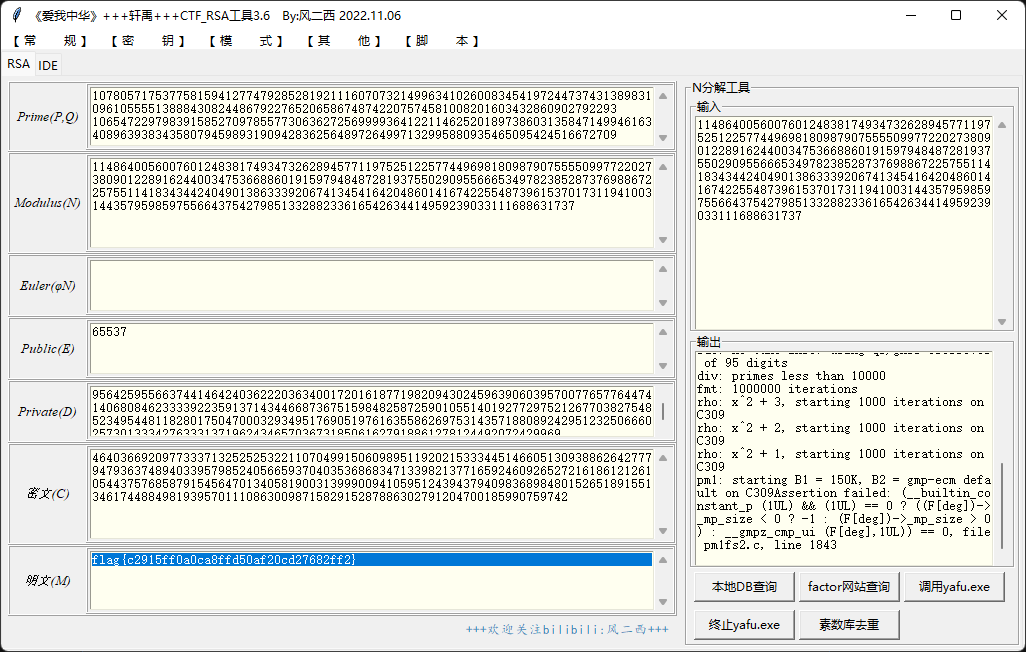Click the Prime(P,Q) label
Screen dimensions: 1026x652
coord(48,117)
